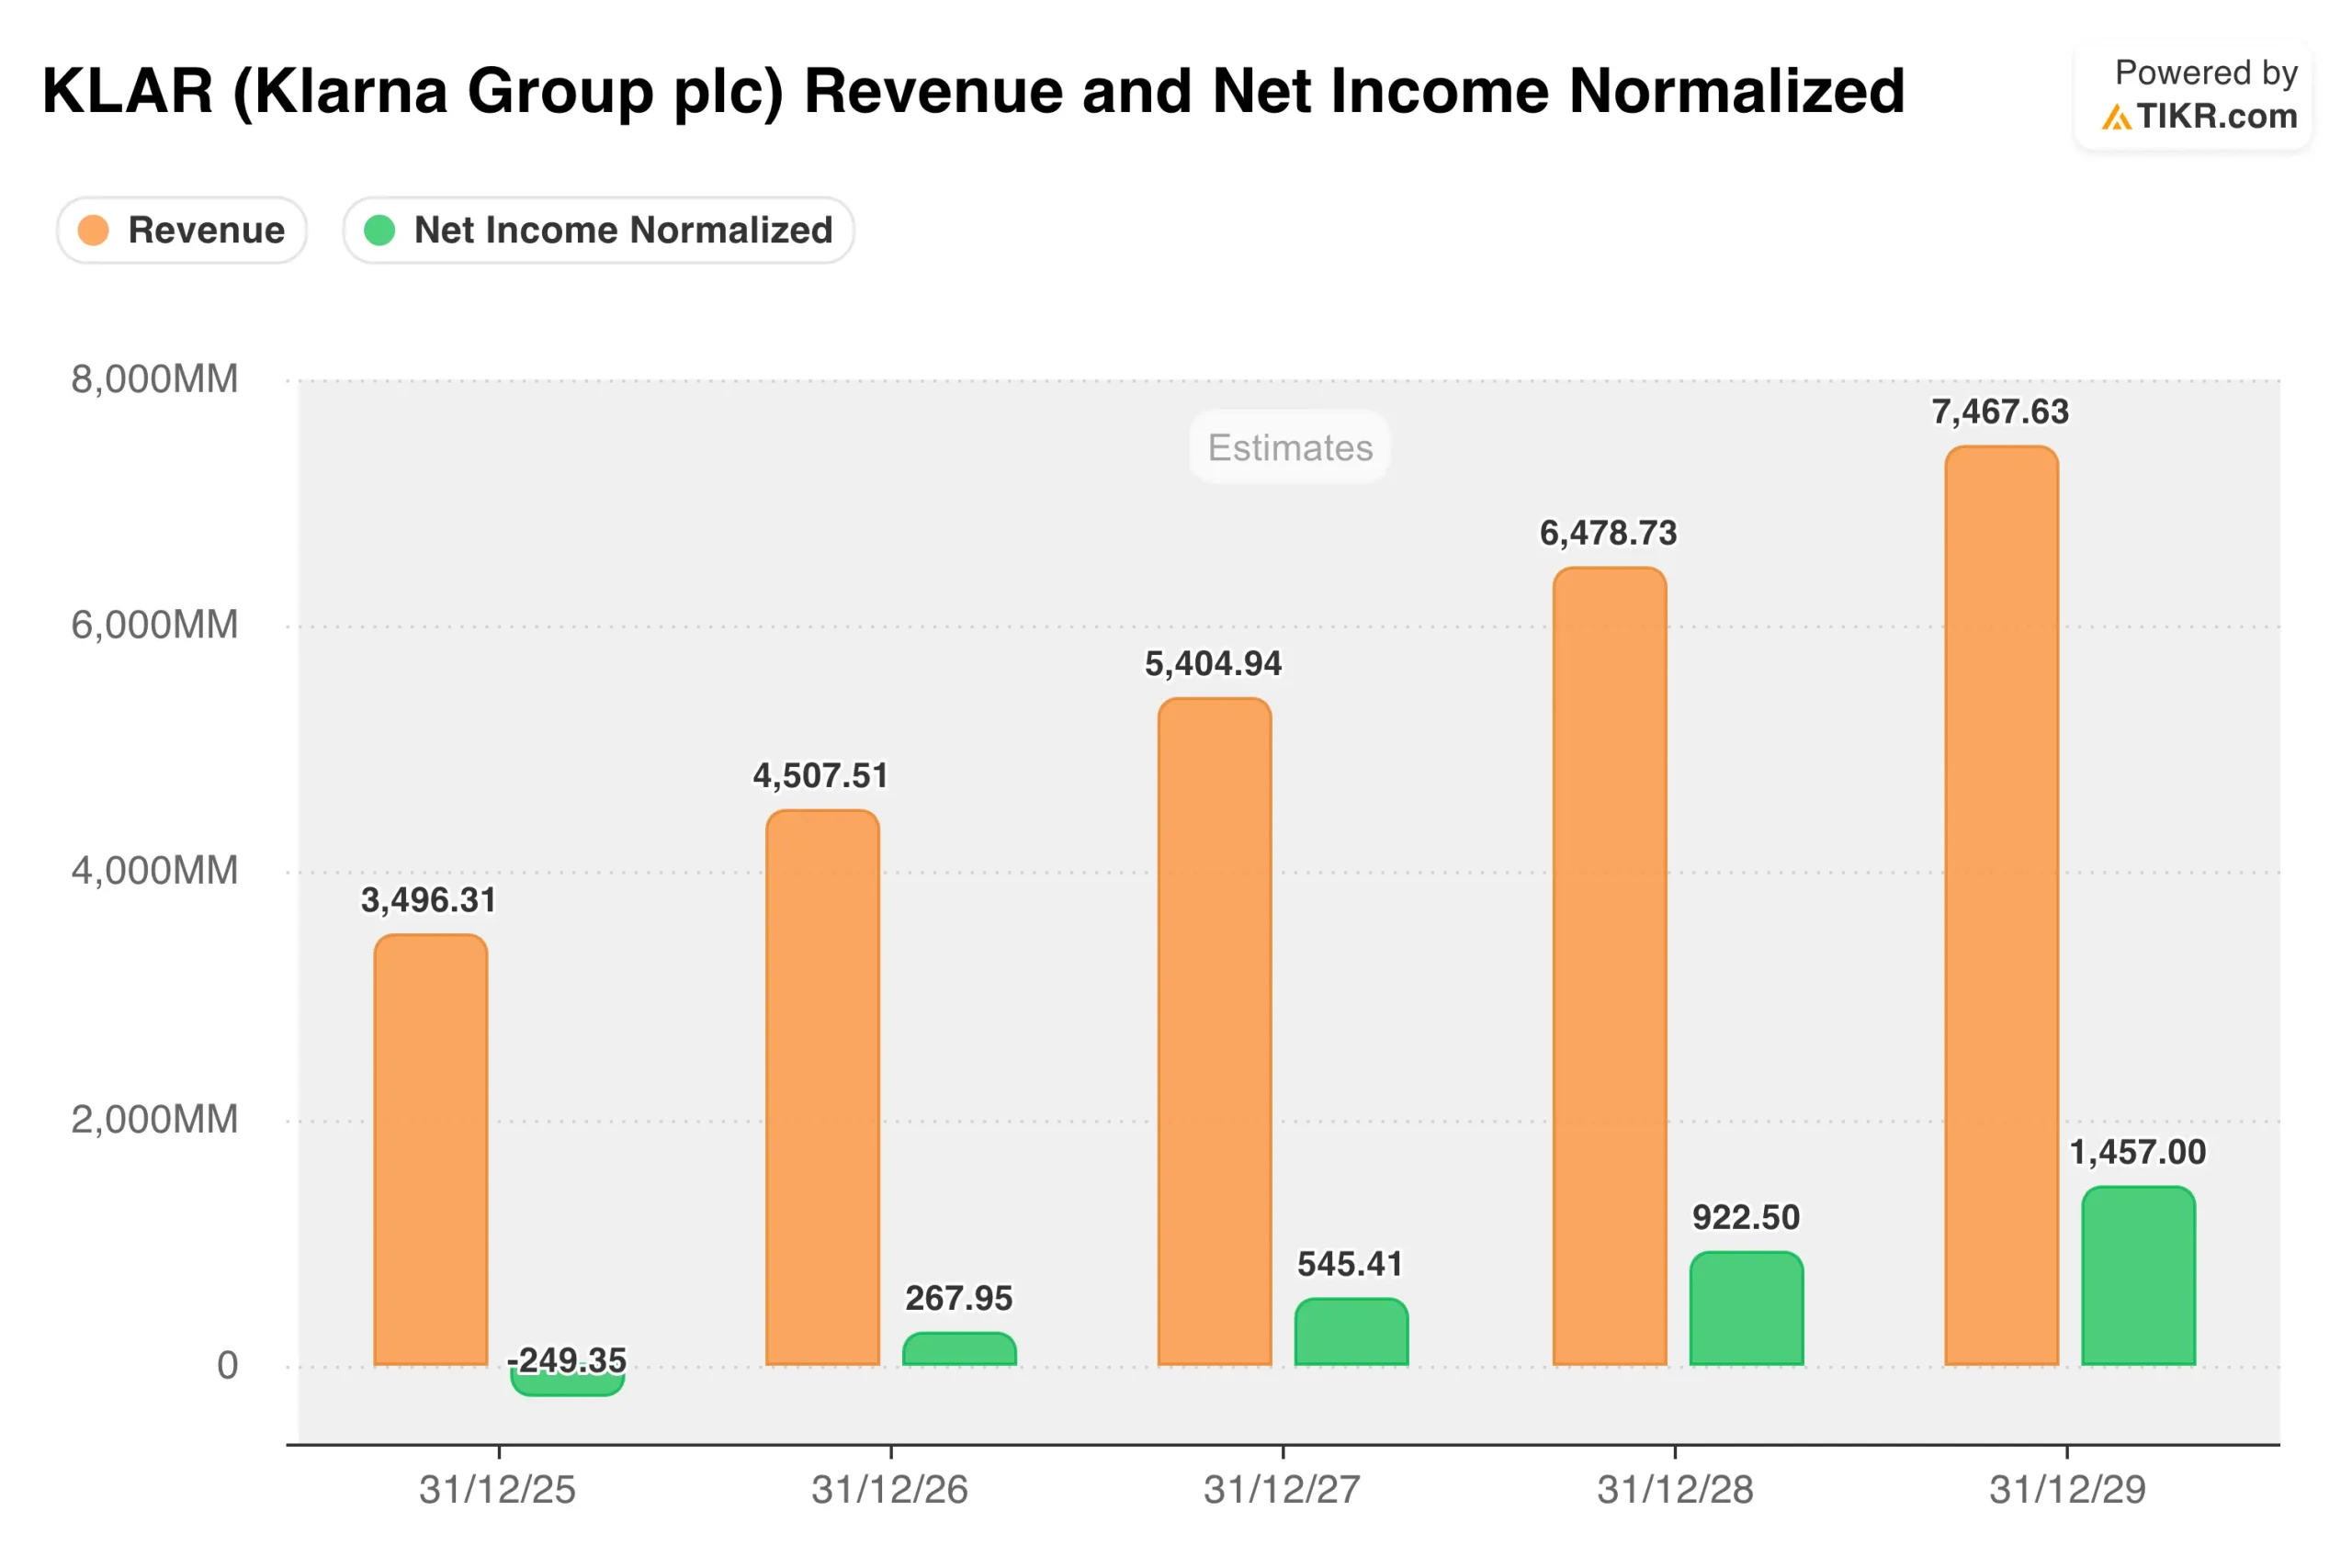Click the orange Revenue legend dot
The height and width of the screenshot is (1568, 2352).
click(93, 230)
